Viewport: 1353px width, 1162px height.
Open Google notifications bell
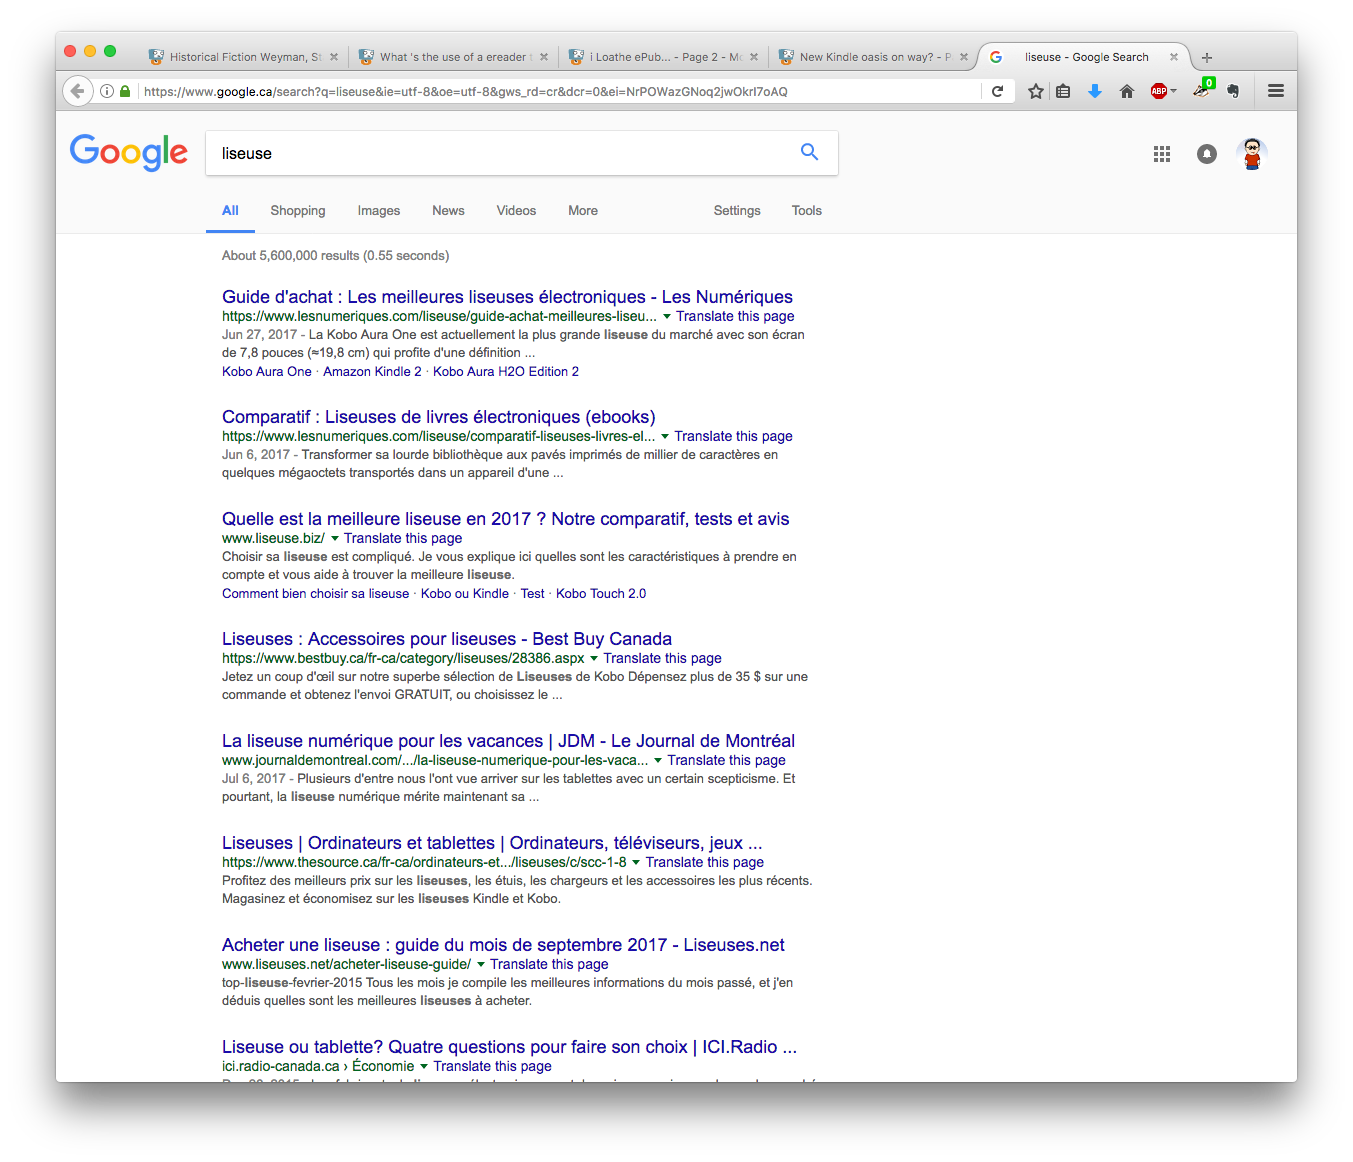(x=1207, y=154)
